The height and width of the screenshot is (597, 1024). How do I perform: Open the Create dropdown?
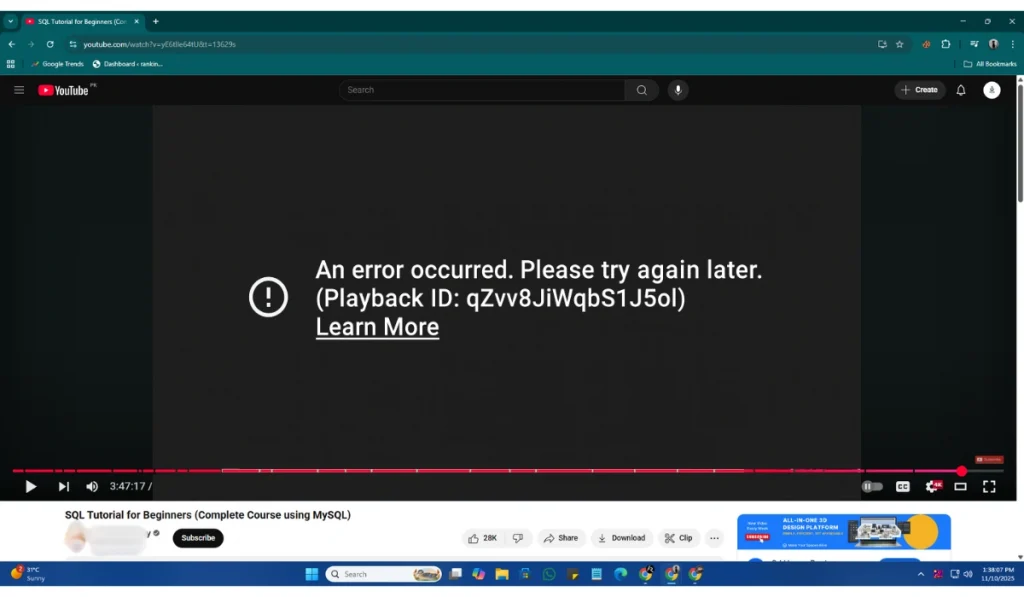[919, 90]
